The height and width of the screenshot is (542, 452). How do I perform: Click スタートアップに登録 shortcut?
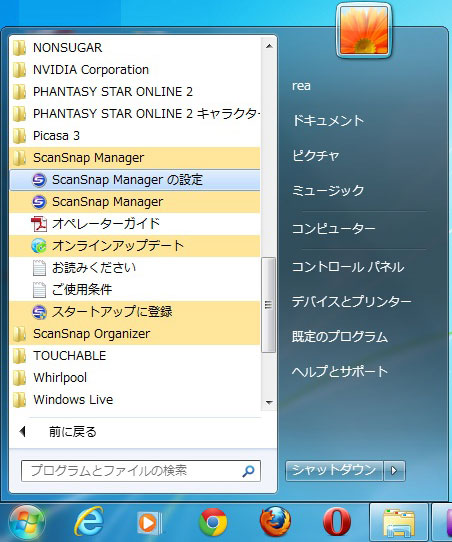click(135, 312)
